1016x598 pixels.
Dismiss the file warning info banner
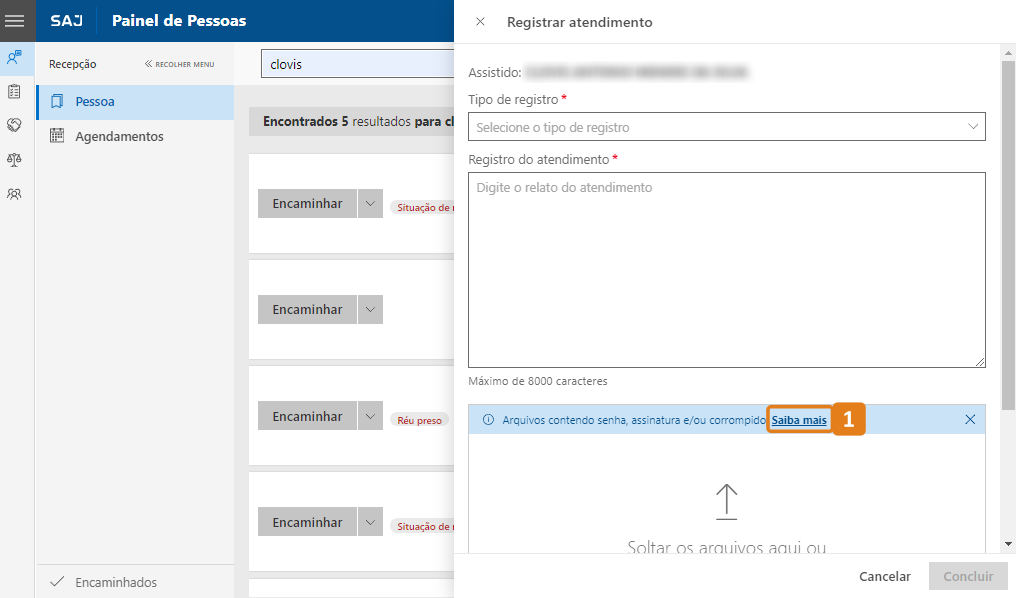(x=970, y=419)
